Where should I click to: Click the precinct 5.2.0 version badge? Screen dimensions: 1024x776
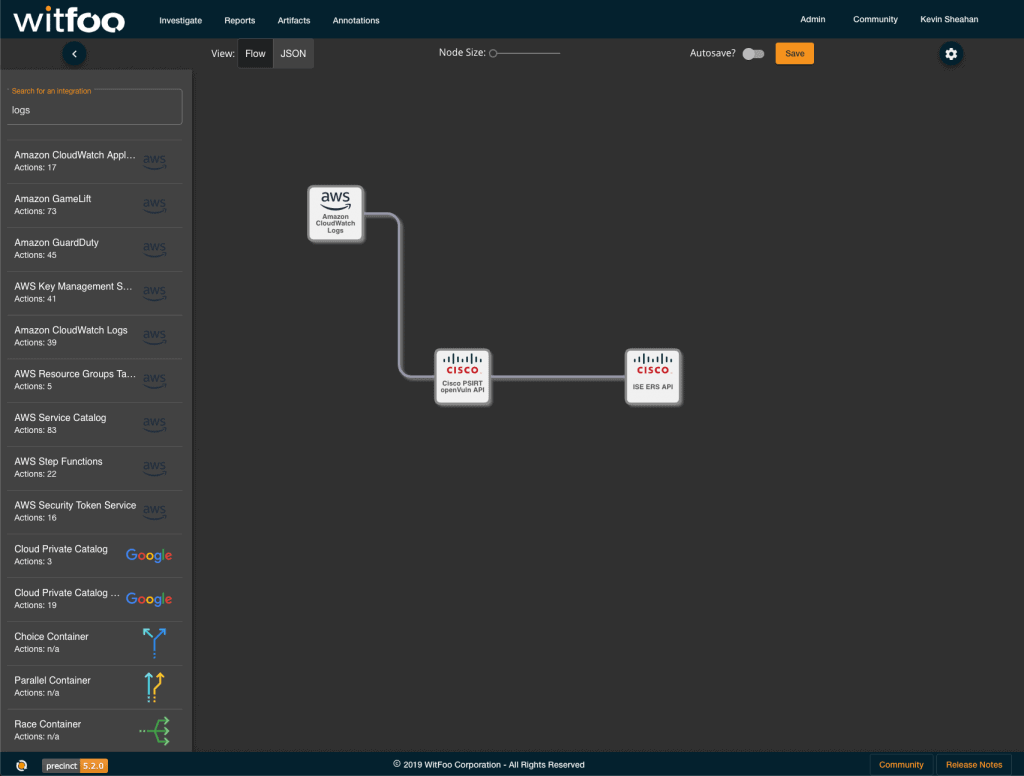tap(75, 766)
